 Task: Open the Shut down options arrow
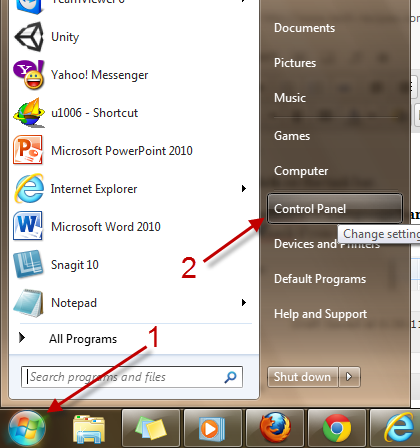[x=349, y=377]
